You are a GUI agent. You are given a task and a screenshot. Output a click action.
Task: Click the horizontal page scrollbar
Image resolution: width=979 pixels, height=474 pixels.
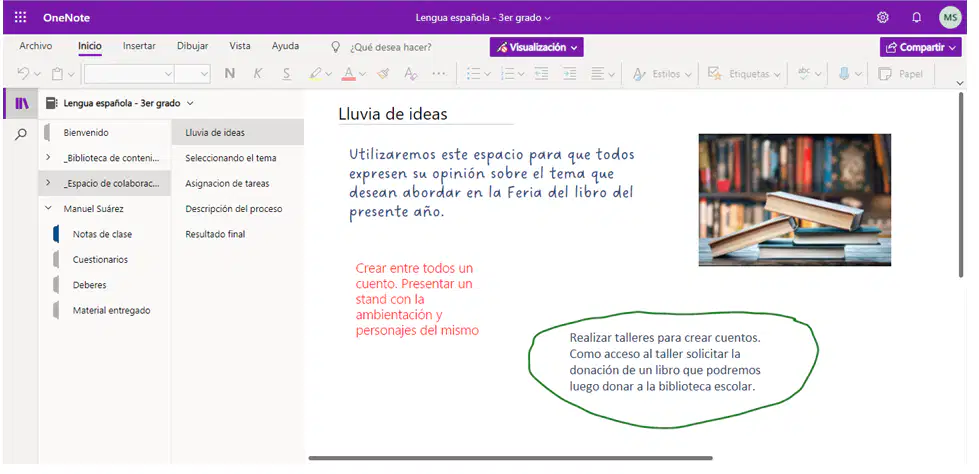[x=510, y=458]
